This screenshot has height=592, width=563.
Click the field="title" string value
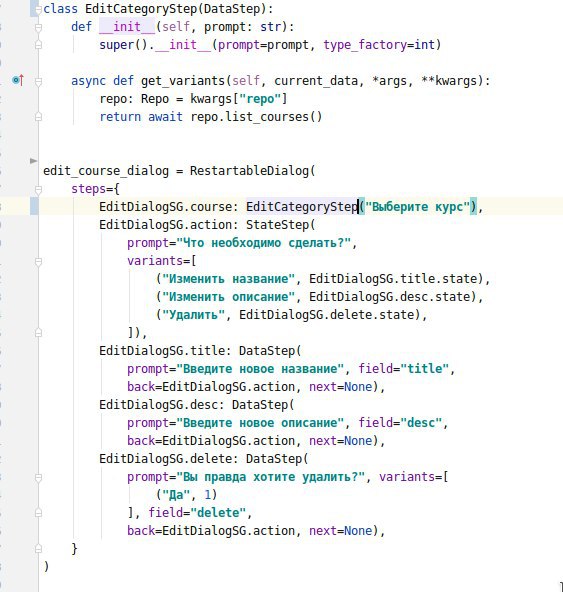424,369
